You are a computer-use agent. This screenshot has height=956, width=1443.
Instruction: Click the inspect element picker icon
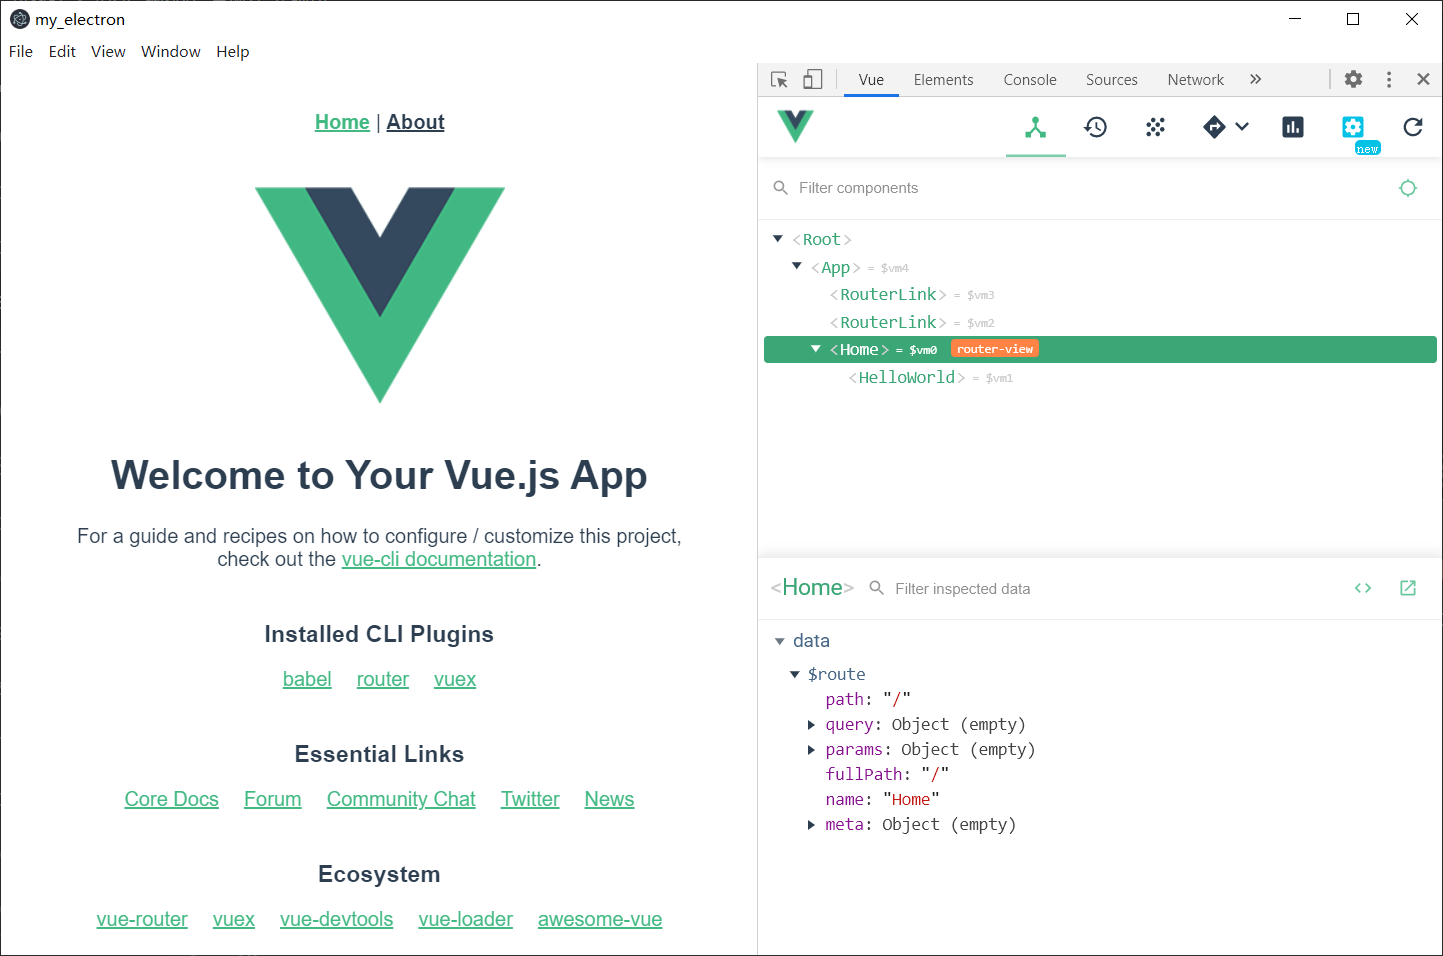pos(779,79)
